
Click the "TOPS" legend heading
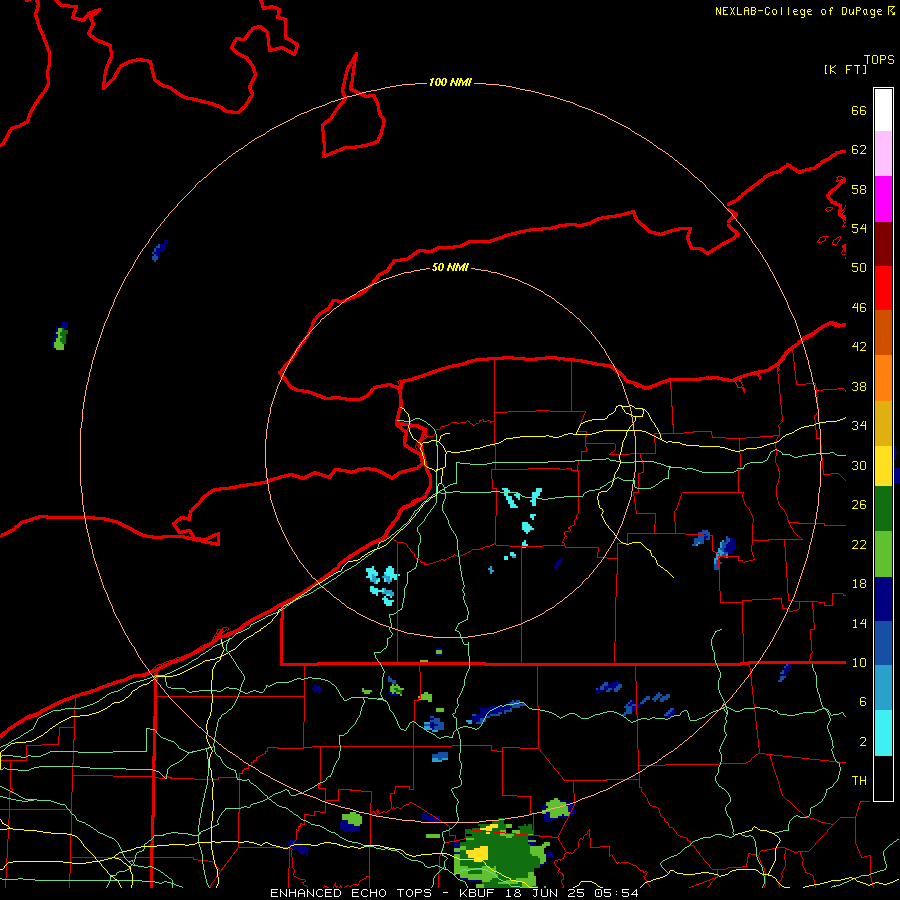[879, 60]
